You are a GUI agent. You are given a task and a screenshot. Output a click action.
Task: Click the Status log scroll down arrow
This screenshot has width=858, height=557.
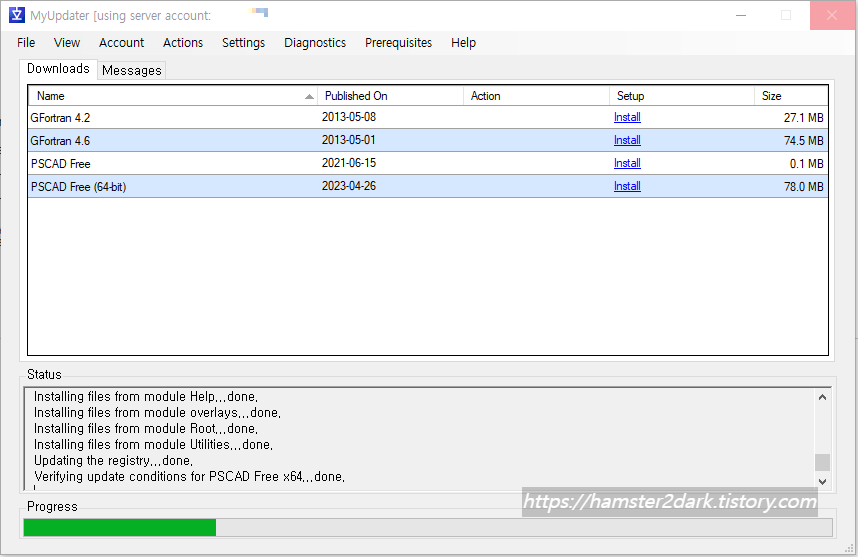(822, 481)
